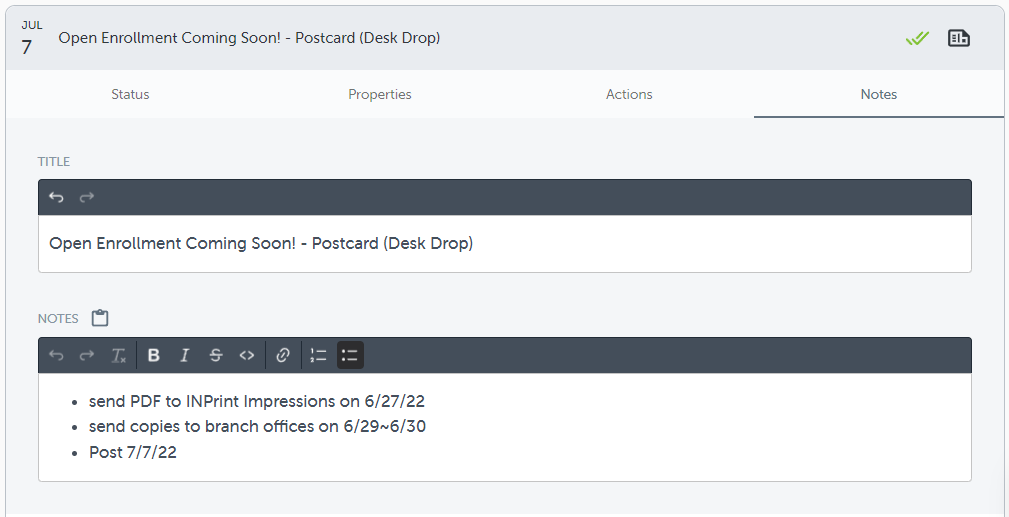Viewport: 1009px width, 517px height.
Task: Open the Properties tab
Action: tap(380, 94)
